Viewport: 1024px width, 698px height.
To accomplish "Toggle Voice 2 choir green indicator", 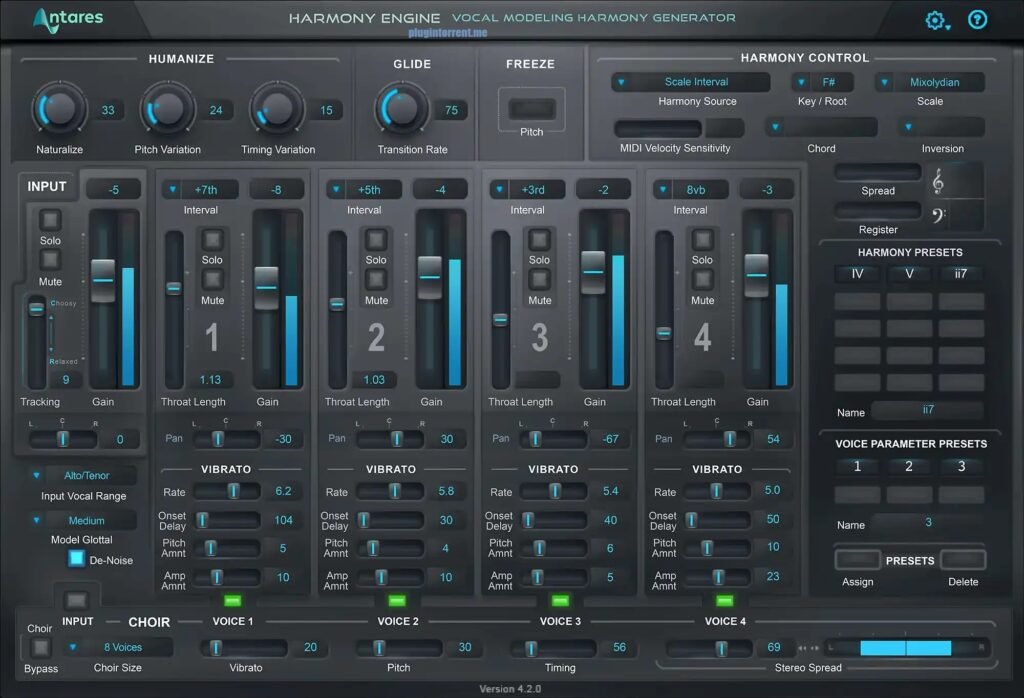I will pyautogui.click(x=397, y=600).
